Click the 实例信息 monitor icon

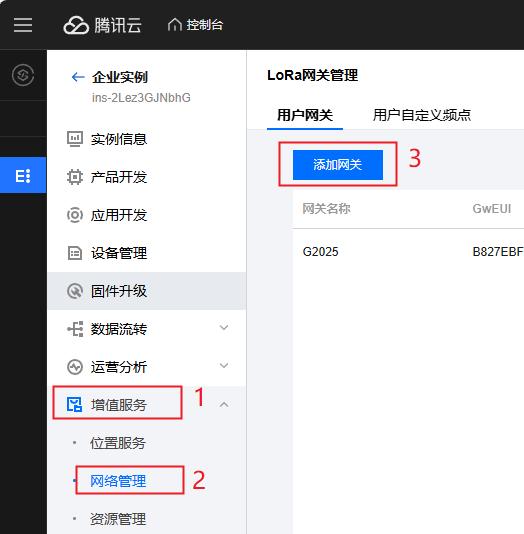pyautogui.click(x=75, y=139)
